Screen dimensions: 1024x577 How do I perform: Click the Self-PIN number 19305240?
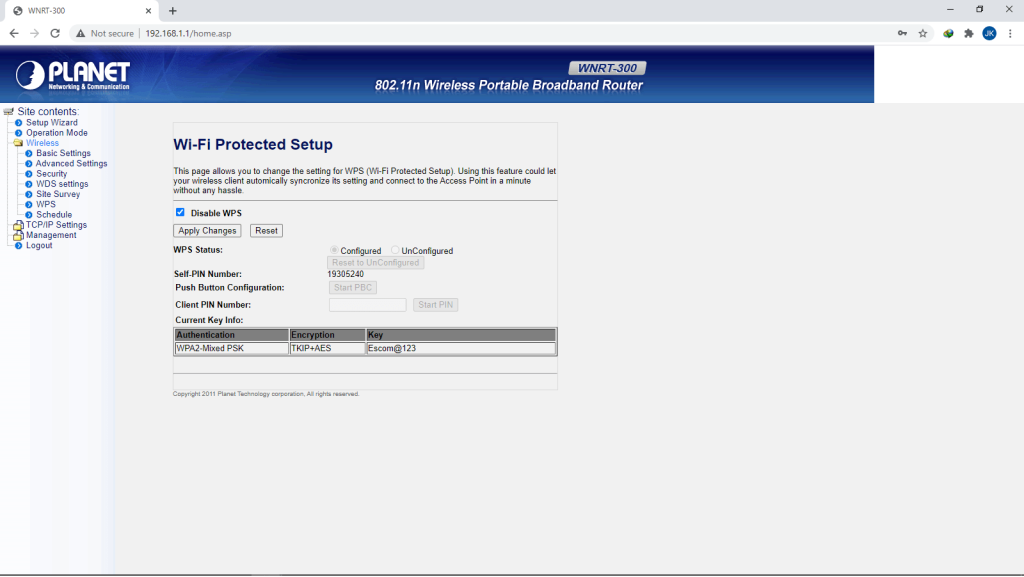(345, 275)
